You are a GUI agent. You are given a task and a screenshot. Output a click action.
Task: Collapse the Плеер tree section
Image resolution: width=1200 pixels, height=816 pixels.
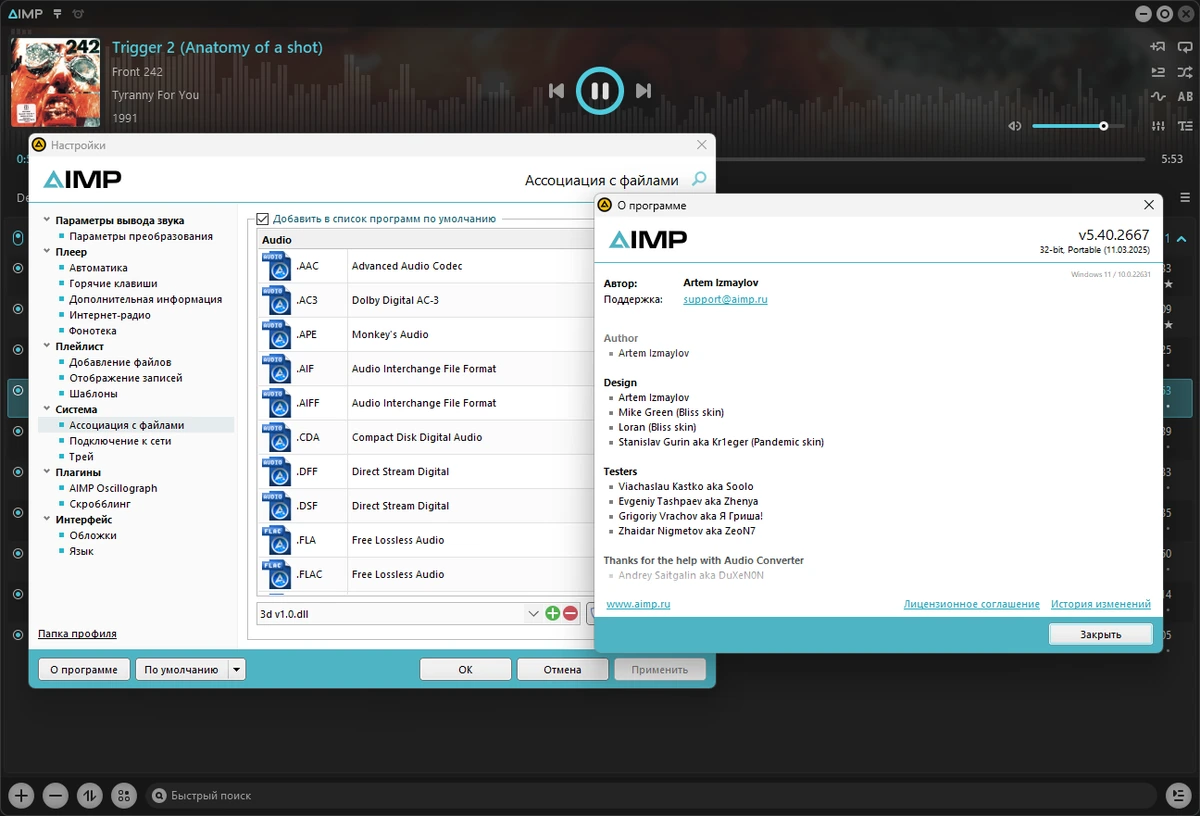pyautogui.click(x=46, y=252)
